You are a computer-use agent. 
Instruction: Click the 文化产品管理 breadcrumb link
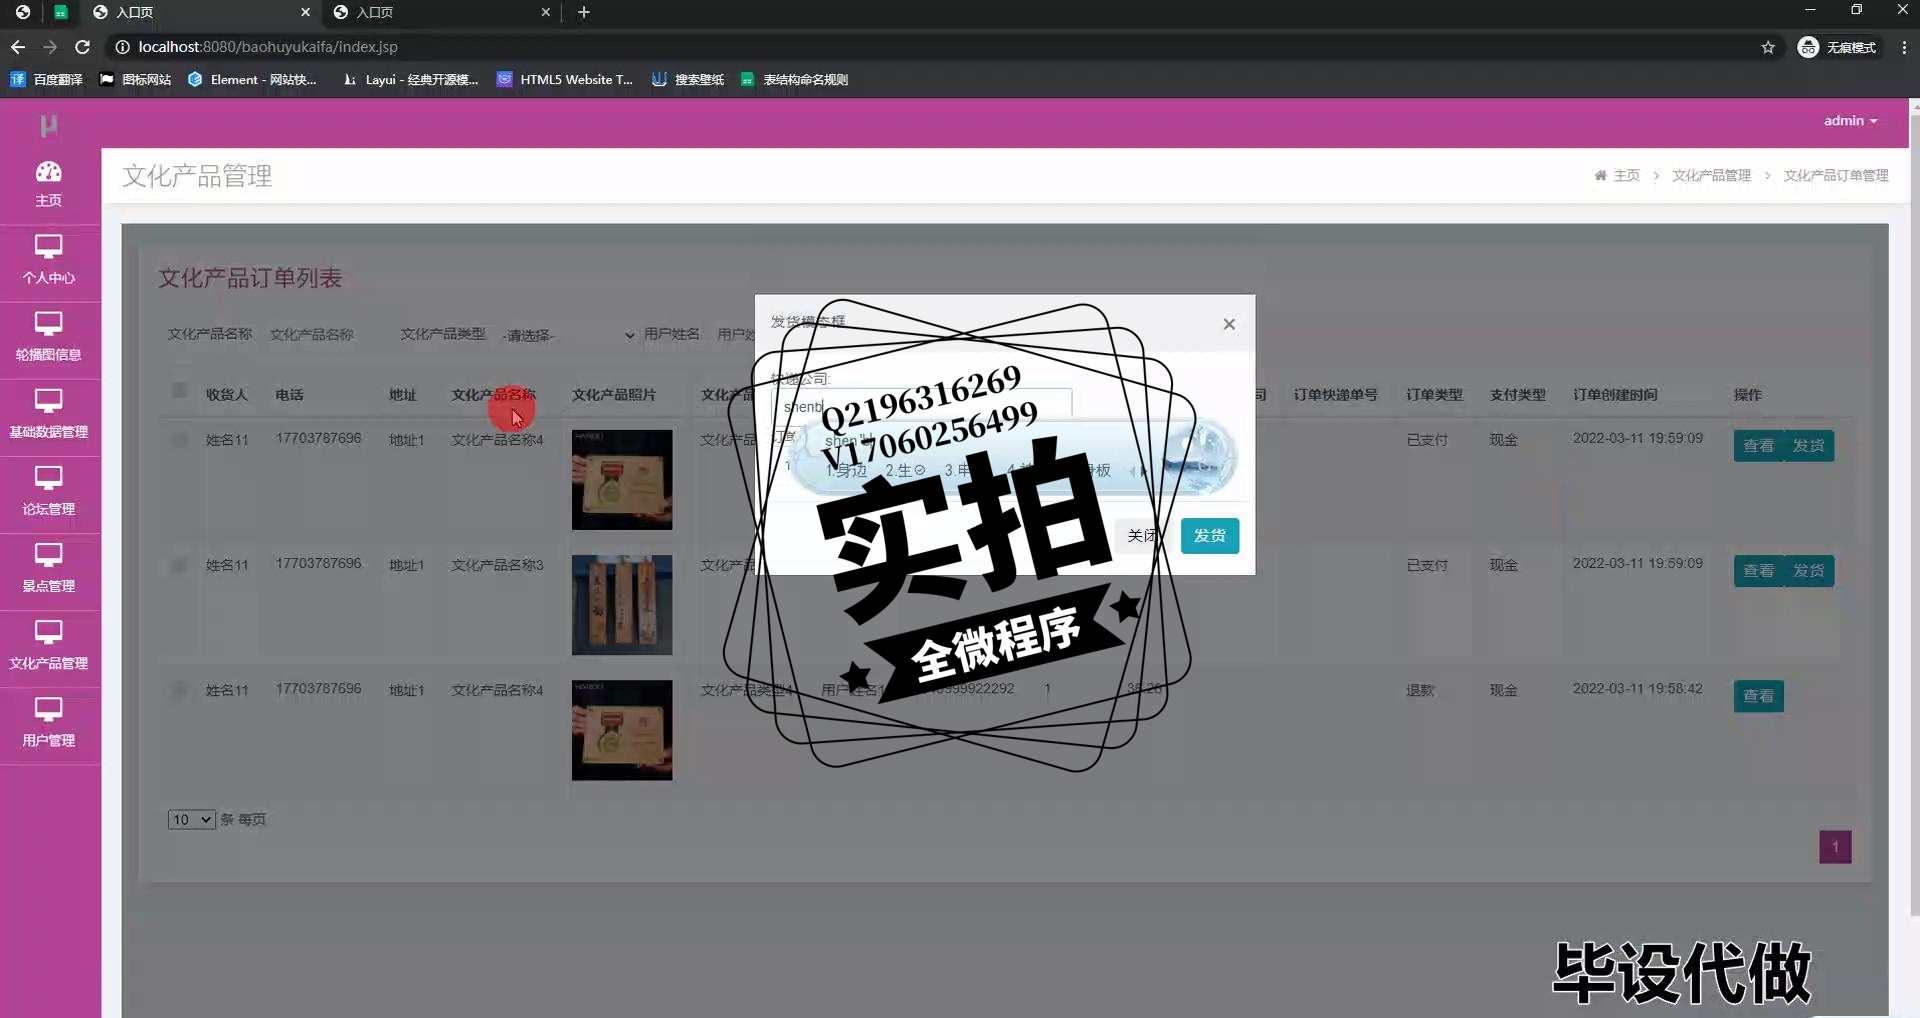[1711, 175]
